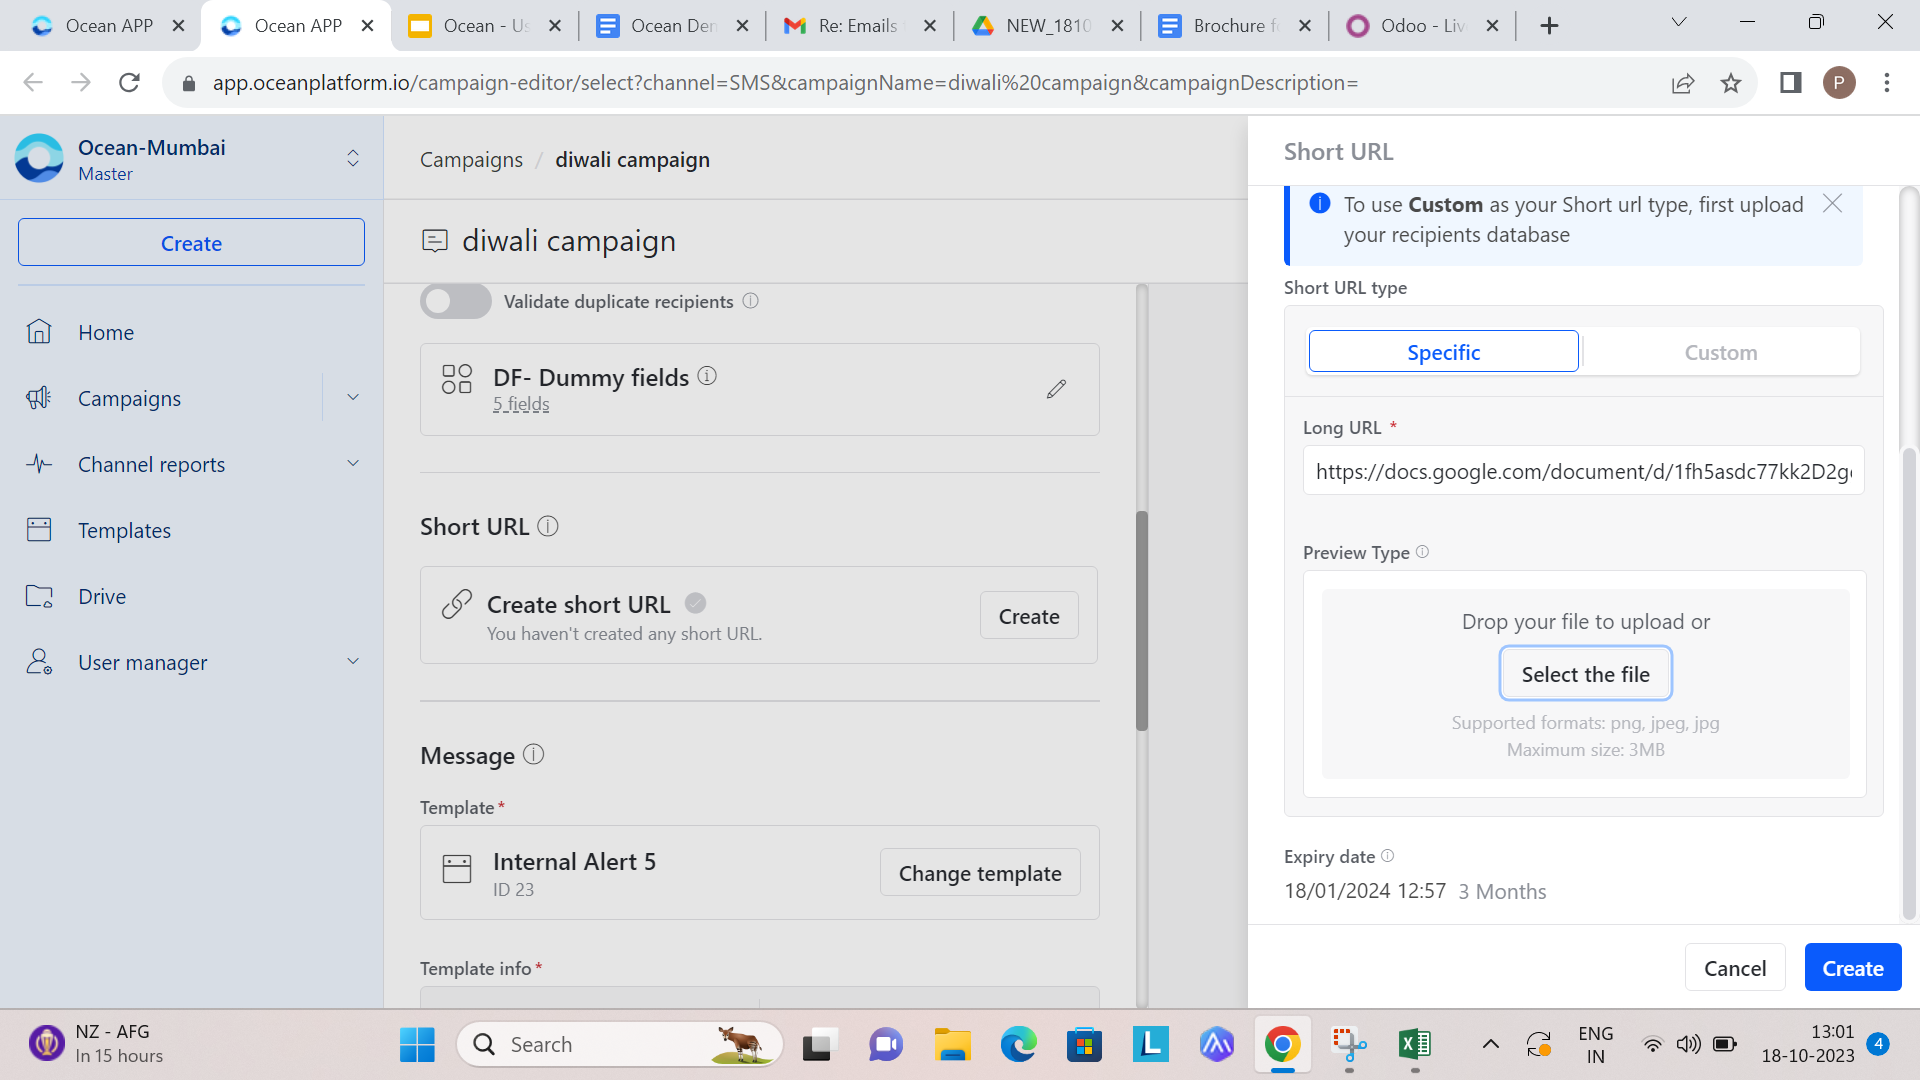Switch to the Ocean - Us Slides tab
Image resolution: width=1920 pixels, height=1080 pixels.
(x=486, y=26)
